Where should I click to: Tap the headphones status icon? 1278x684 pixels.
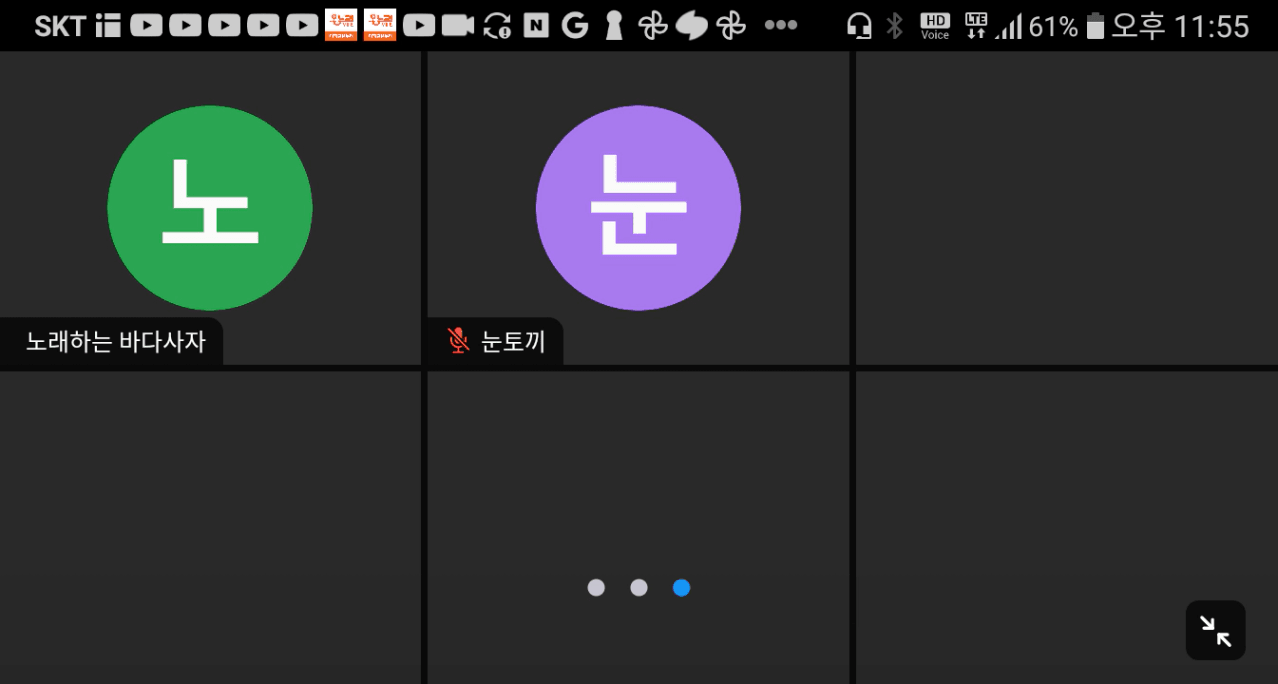[859, 26]
